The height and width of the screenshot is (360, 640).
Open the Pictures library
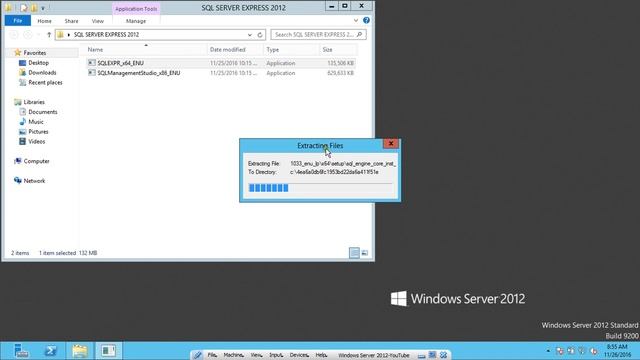tap(38, 132)
